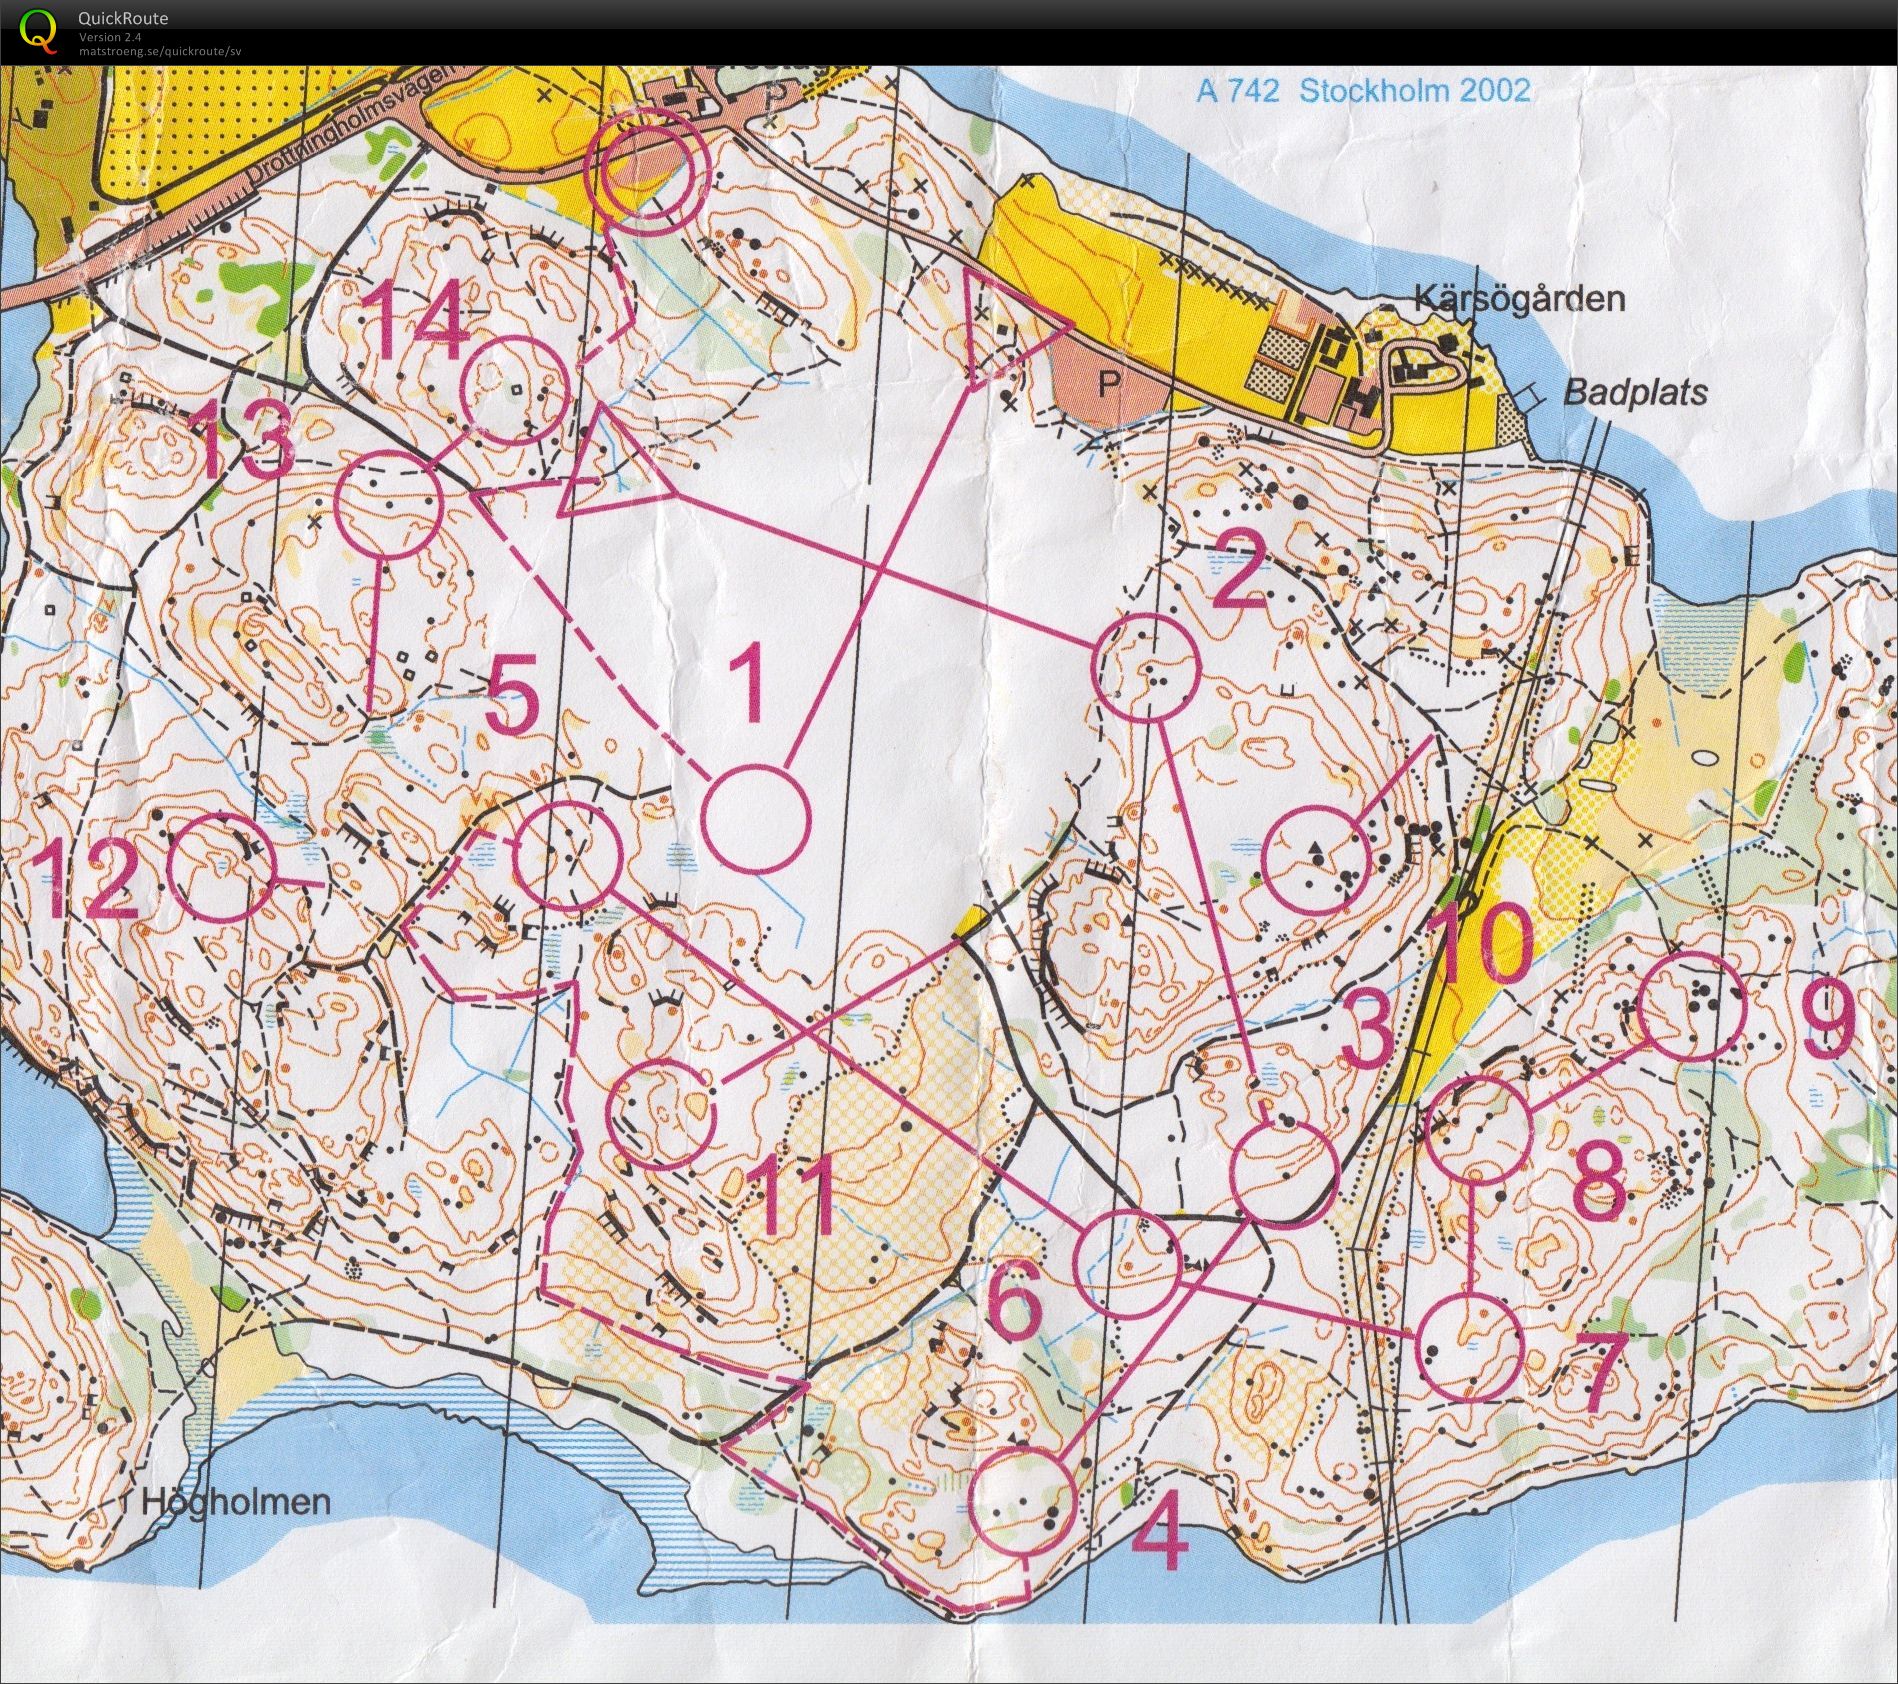
Task: Click the control 11 circle
Action: (x=661, y=1115)
